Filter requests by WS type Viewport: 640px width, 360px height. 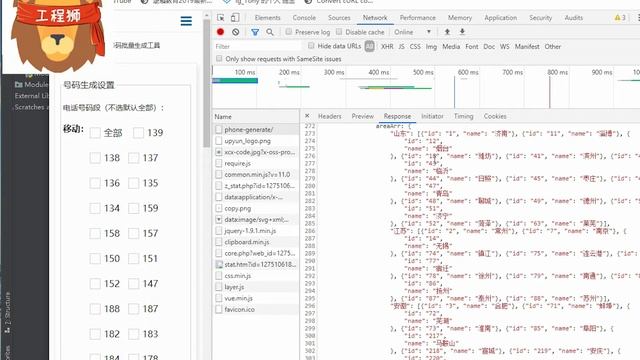pos(504,47)
